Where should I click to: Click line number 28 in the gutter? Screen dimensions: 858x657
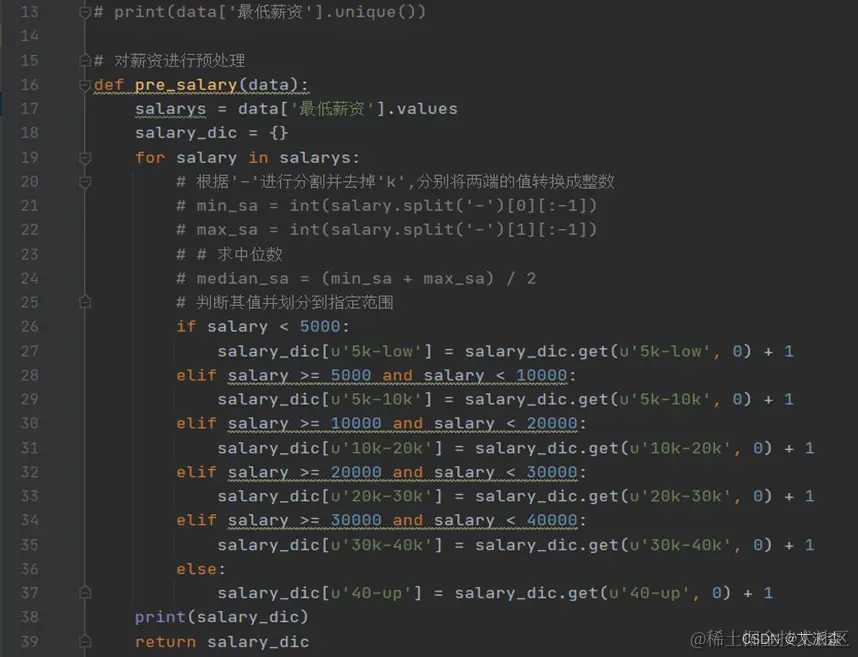click(30, 375)
